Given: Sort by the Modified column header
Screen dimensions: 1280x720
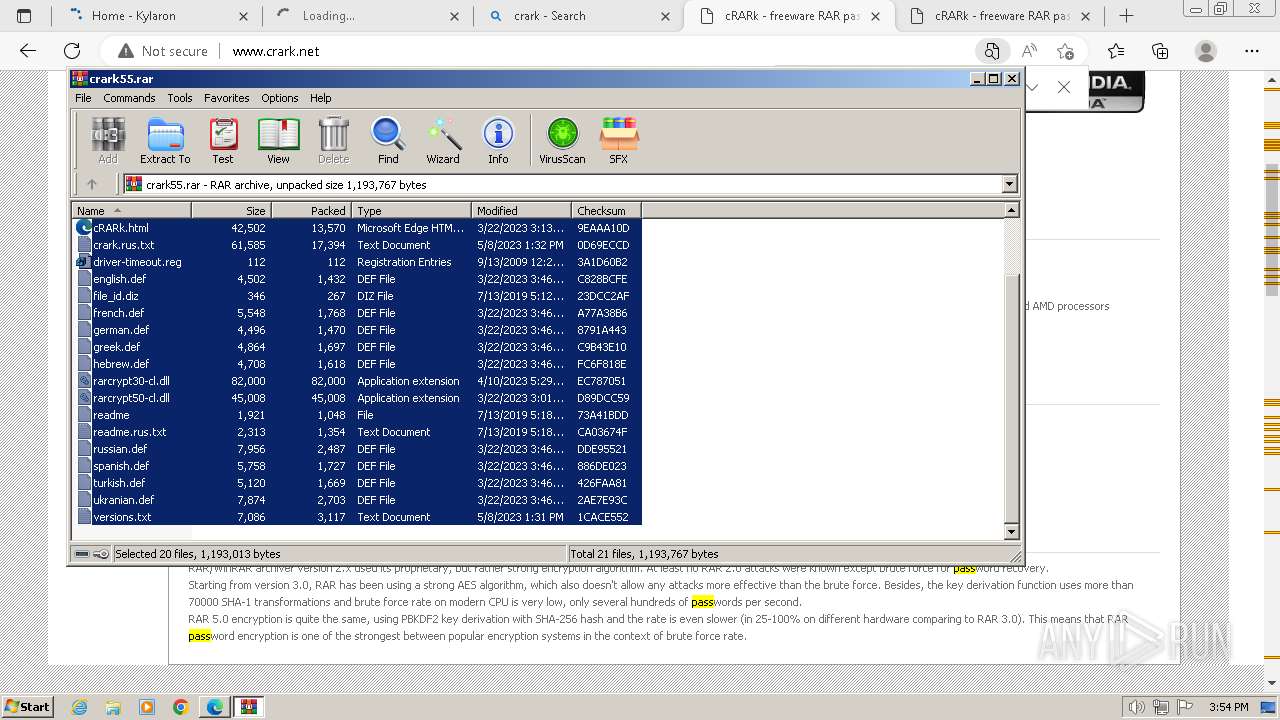Looking at the screenshot, I should [521, 210].
